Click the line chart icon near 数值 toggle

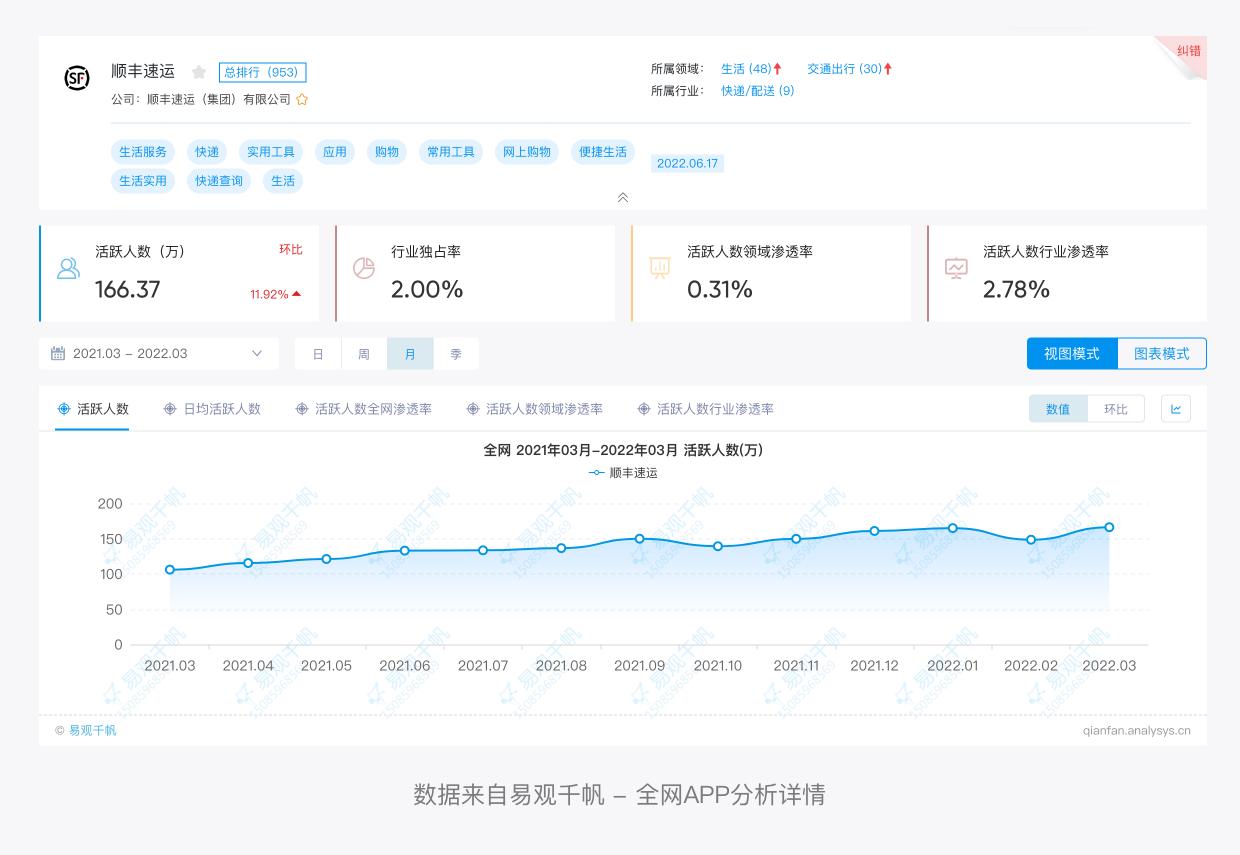[1175, 408]
